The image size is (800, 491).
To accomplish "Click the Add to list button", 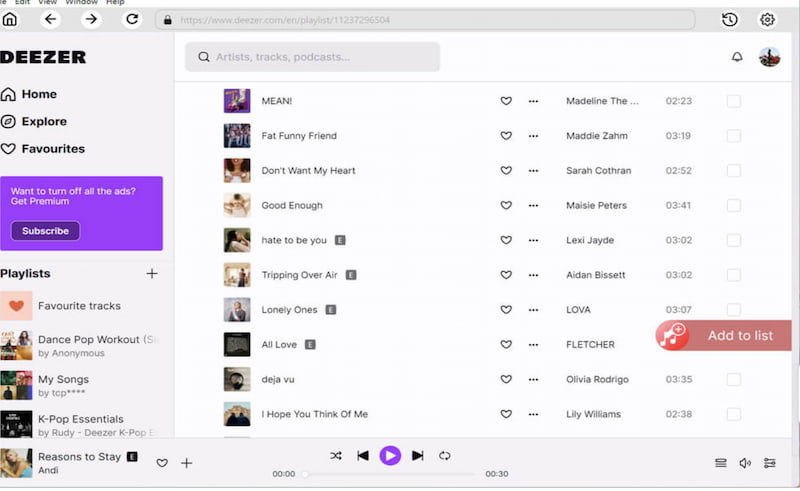I will click(x=723, y=335).
